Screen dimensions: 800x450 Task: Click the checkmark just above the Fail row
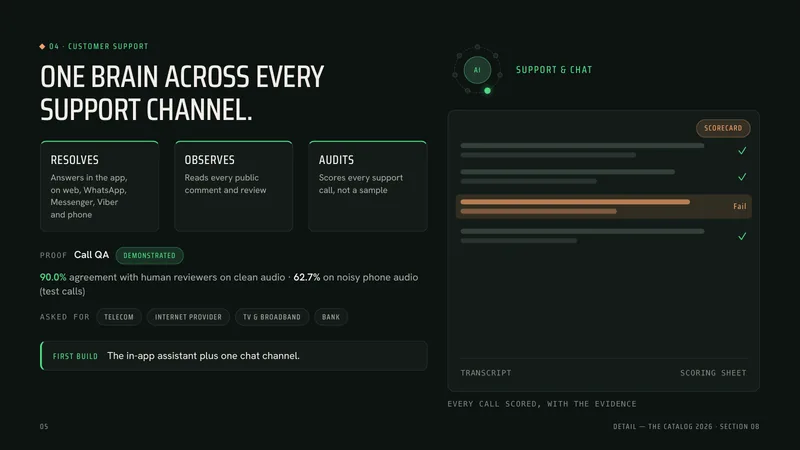coord(742,177)
